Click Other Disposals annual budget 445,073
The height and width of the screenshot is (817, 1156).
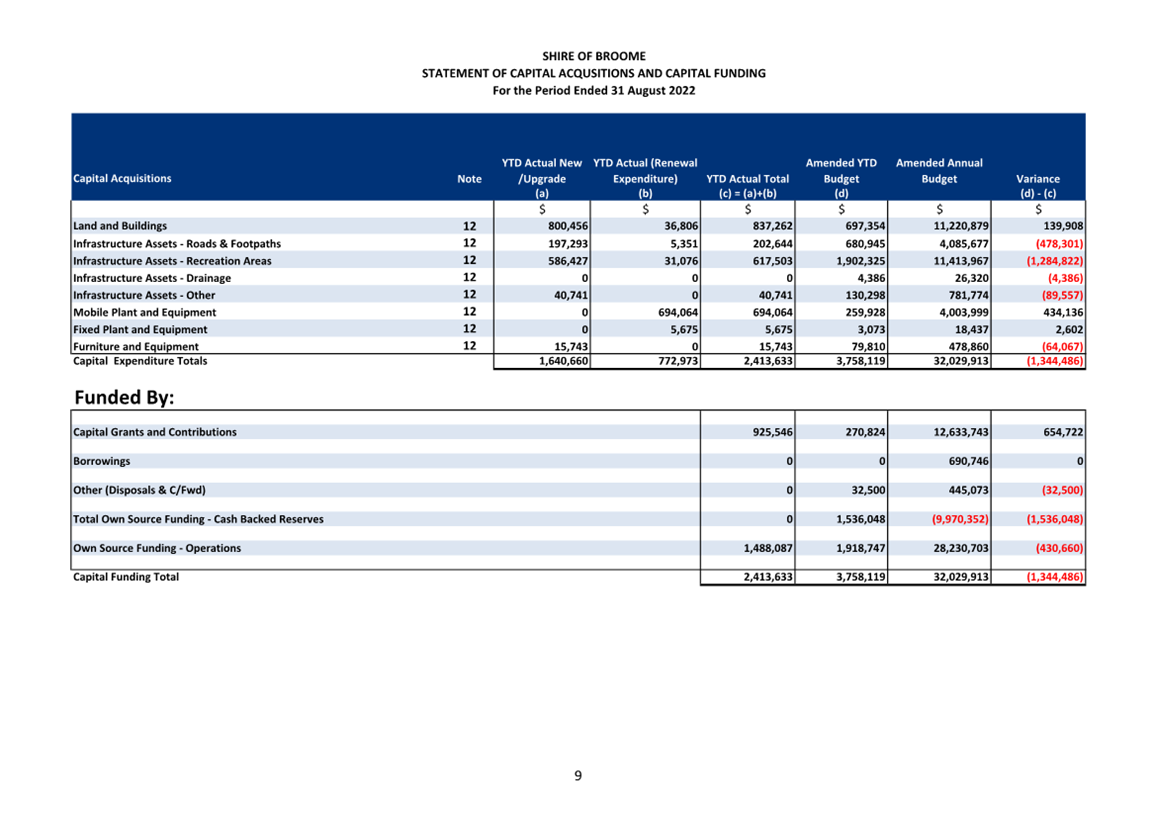point(969,490)
